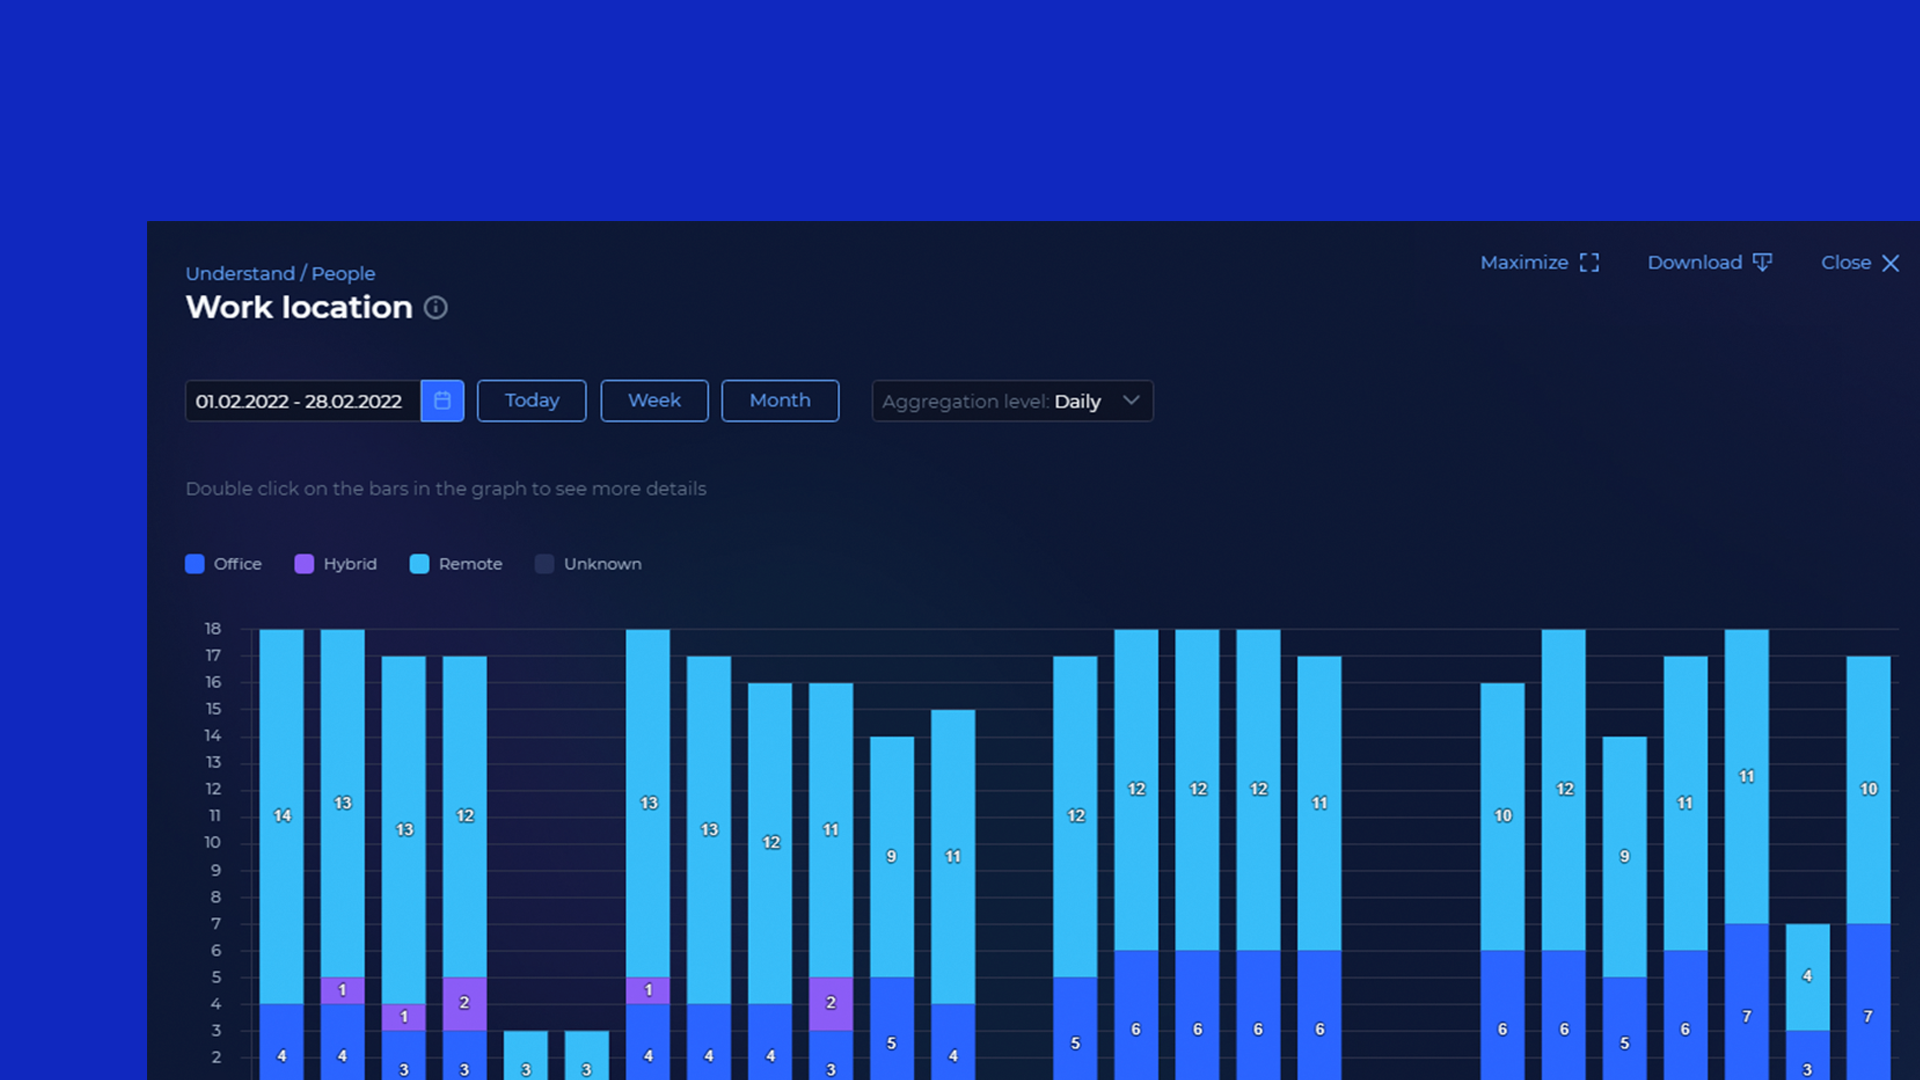Click the dark Unknown legend swatch

[545, 564]
